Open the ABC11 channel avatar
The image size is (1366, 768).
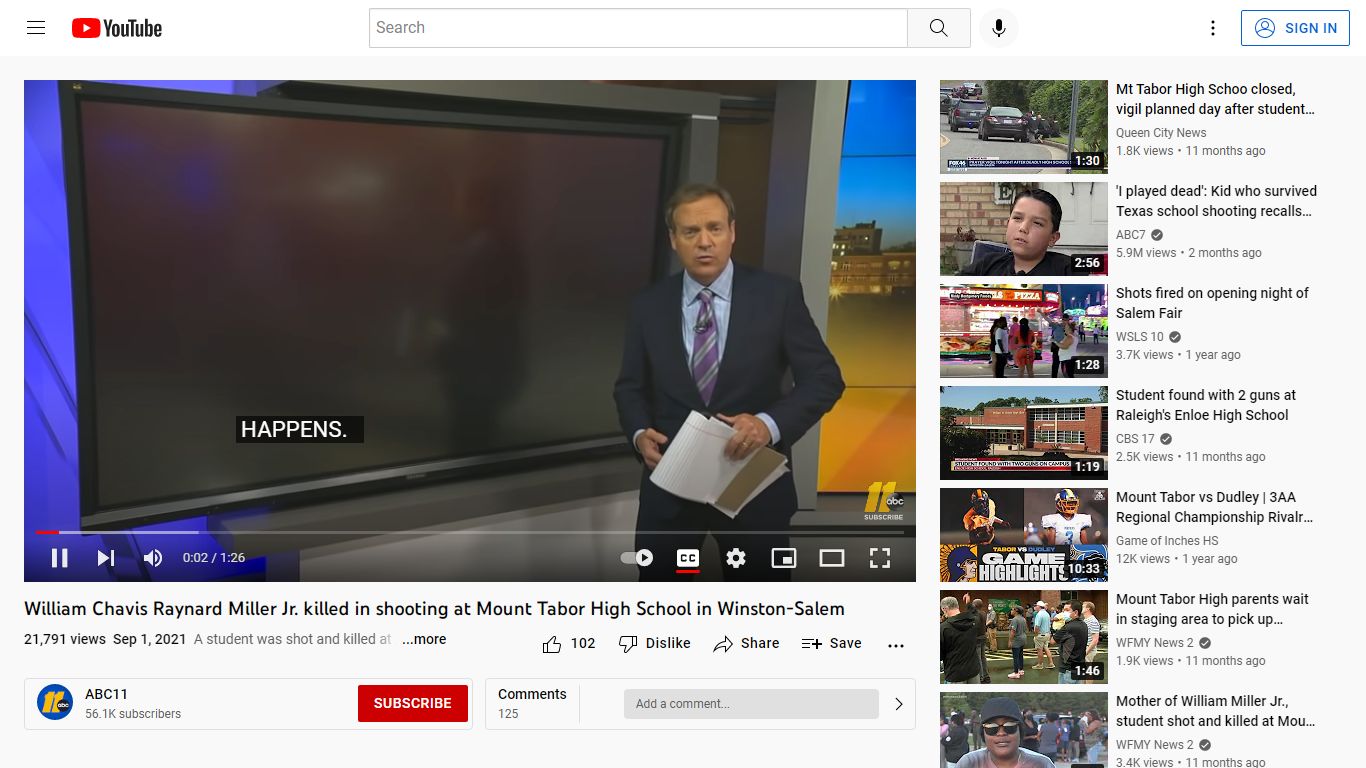55,703
